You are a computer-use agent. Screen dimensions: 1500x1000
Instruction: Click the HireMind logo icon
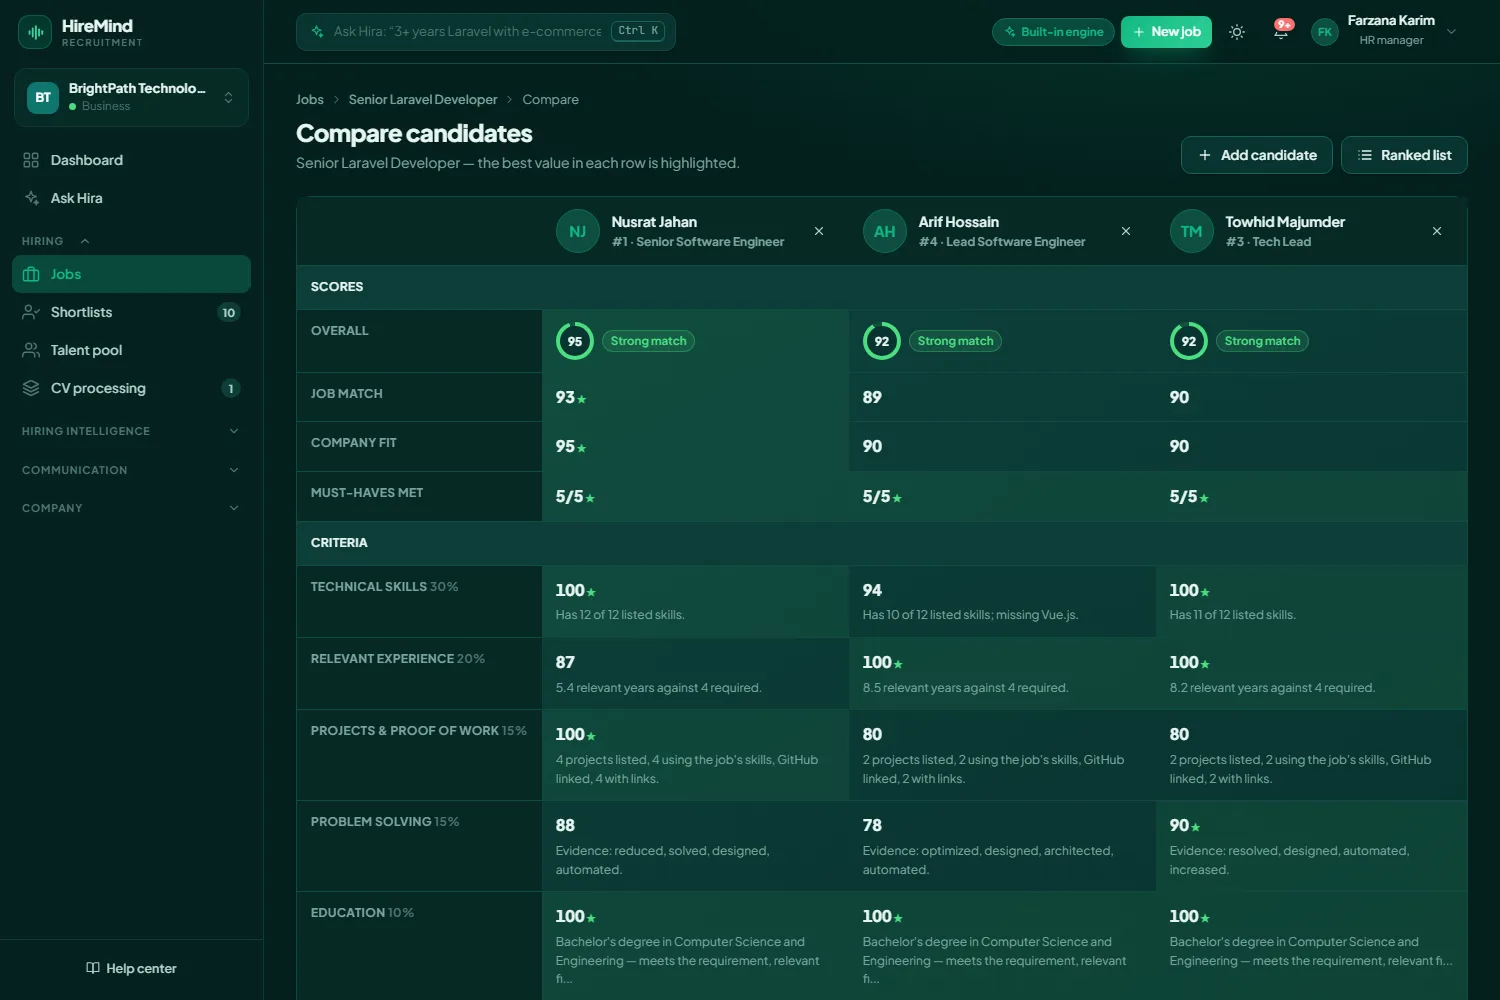click(x=35, y=32)
